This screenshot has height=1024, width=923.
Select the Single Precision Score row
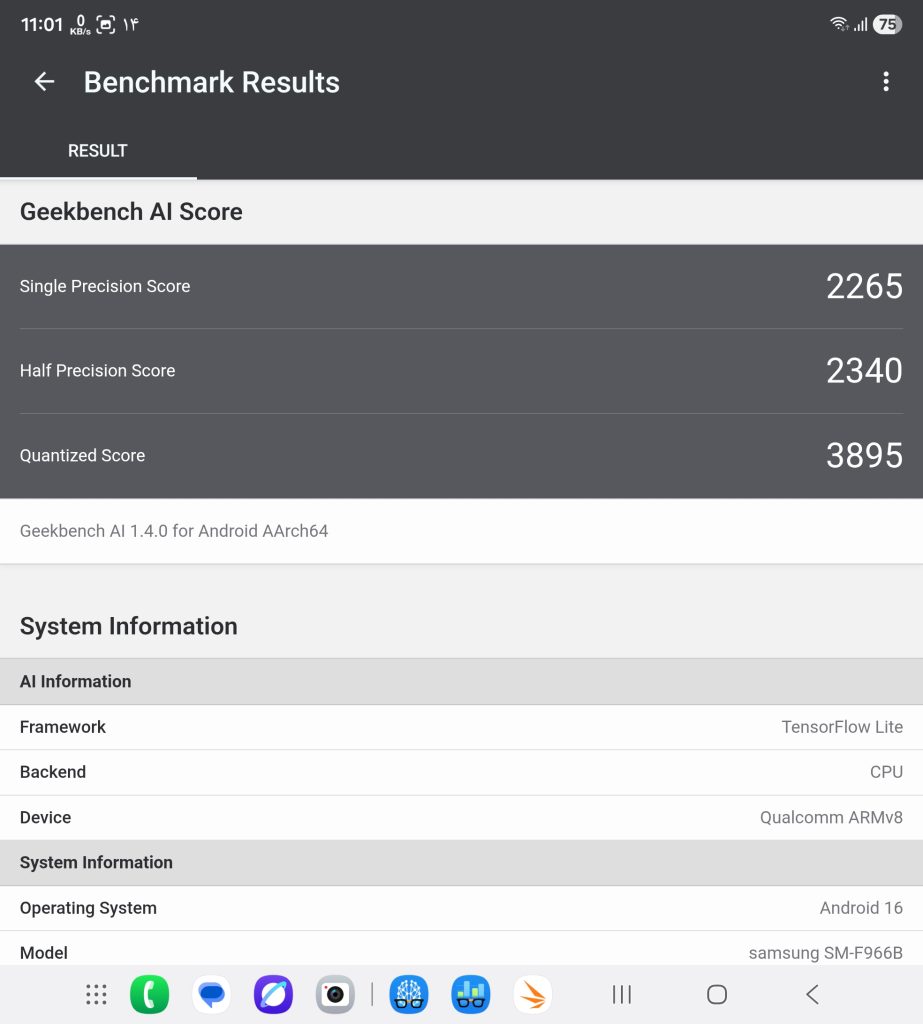461,286
